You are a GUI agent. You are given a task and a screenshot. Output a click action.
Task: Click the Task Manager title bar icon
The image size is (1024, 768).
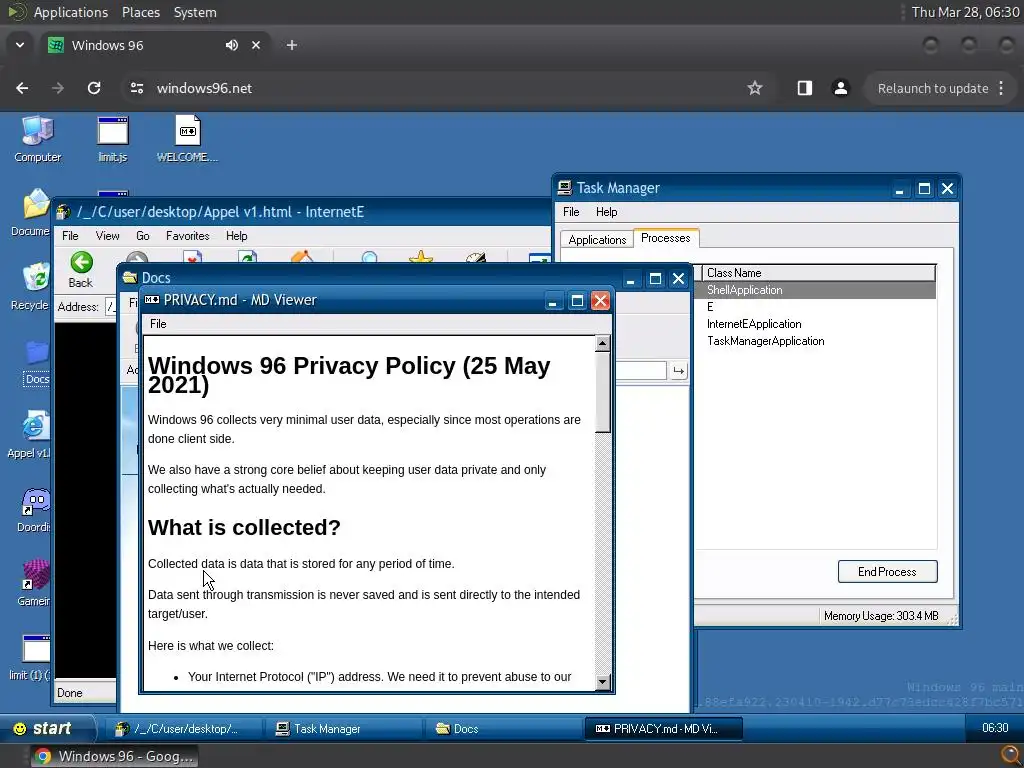564,188
